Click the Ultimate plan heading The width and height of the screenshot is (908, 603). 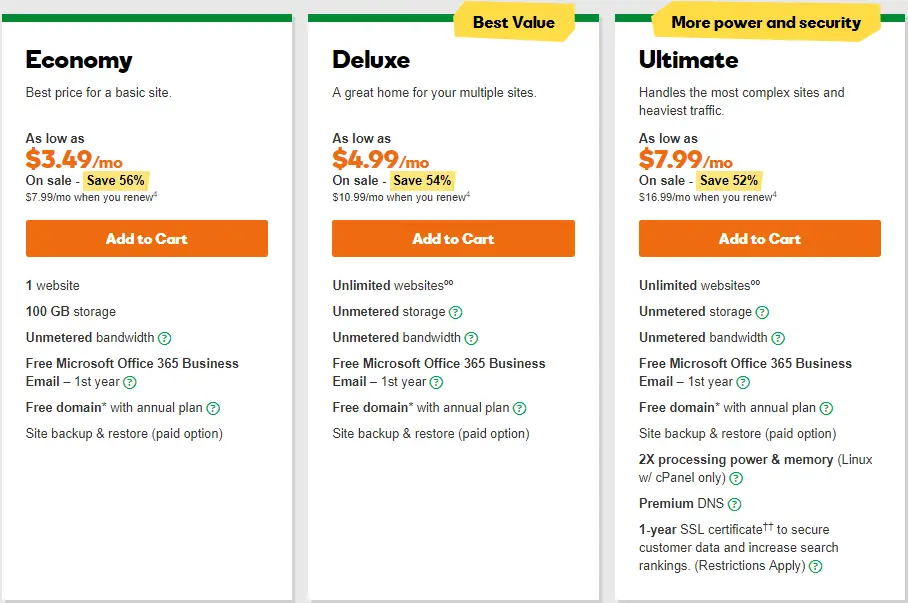(x=689, y=60)
